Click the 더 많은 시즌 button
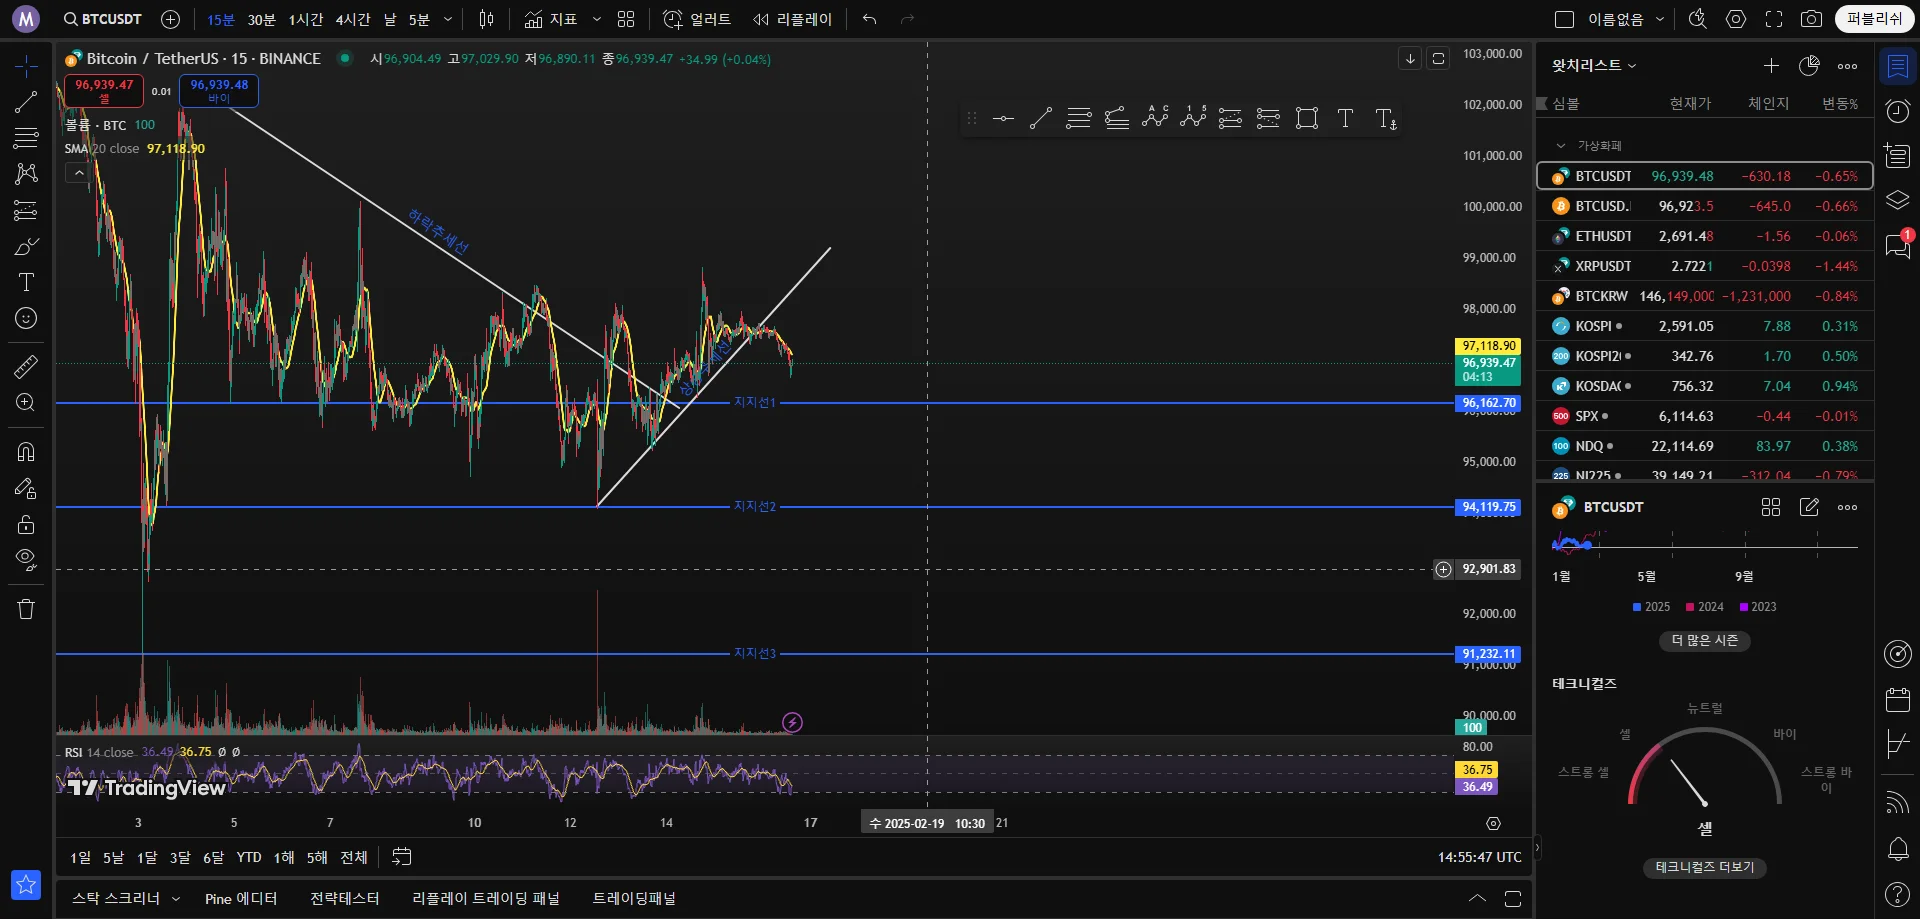Image resolution: width=1920 pixels, height=919 pixels. [1705, 641]
